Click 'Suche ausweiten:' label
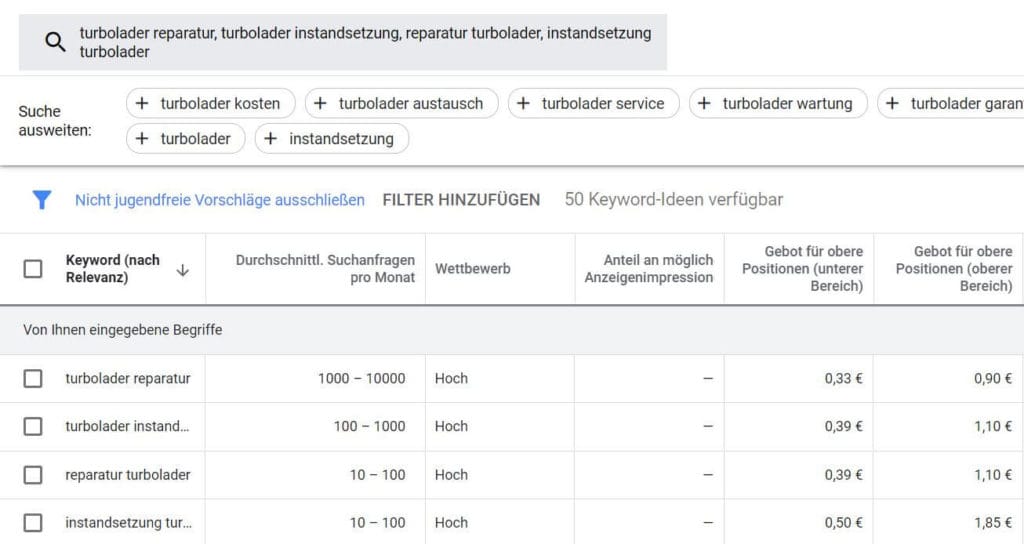Viewport: 1024px width, 544px height. pos(55,121)
